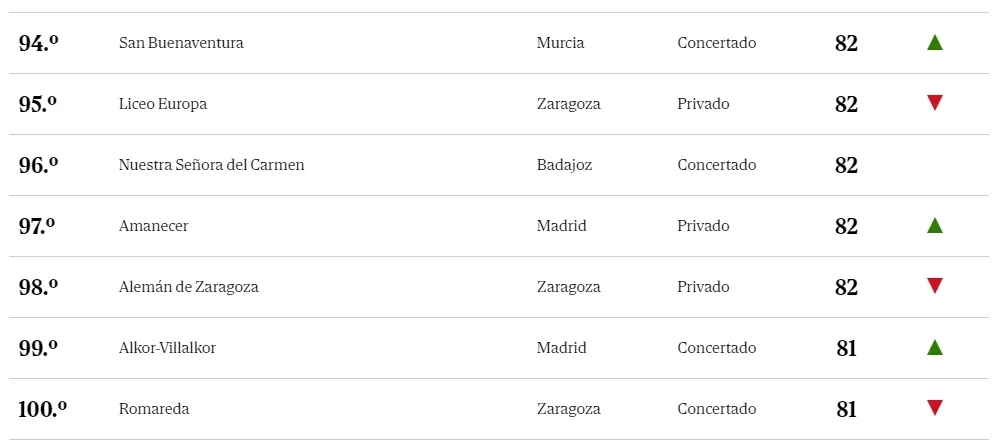1006x448 pixels.
Task: Open the Amanecer school entry
Action: point(153,226)
